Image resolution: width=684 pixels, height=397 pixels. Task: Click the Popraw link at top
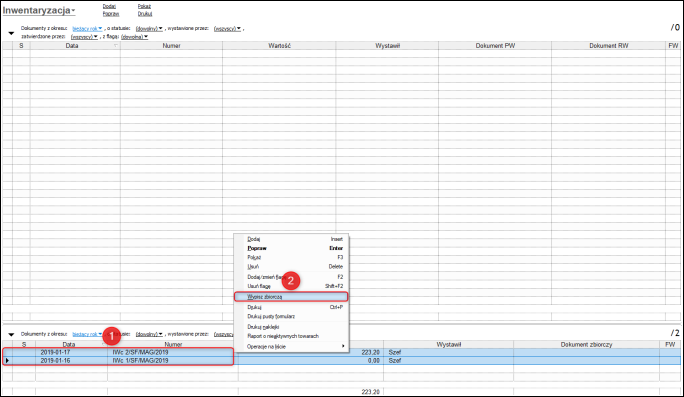pos(111,14)
